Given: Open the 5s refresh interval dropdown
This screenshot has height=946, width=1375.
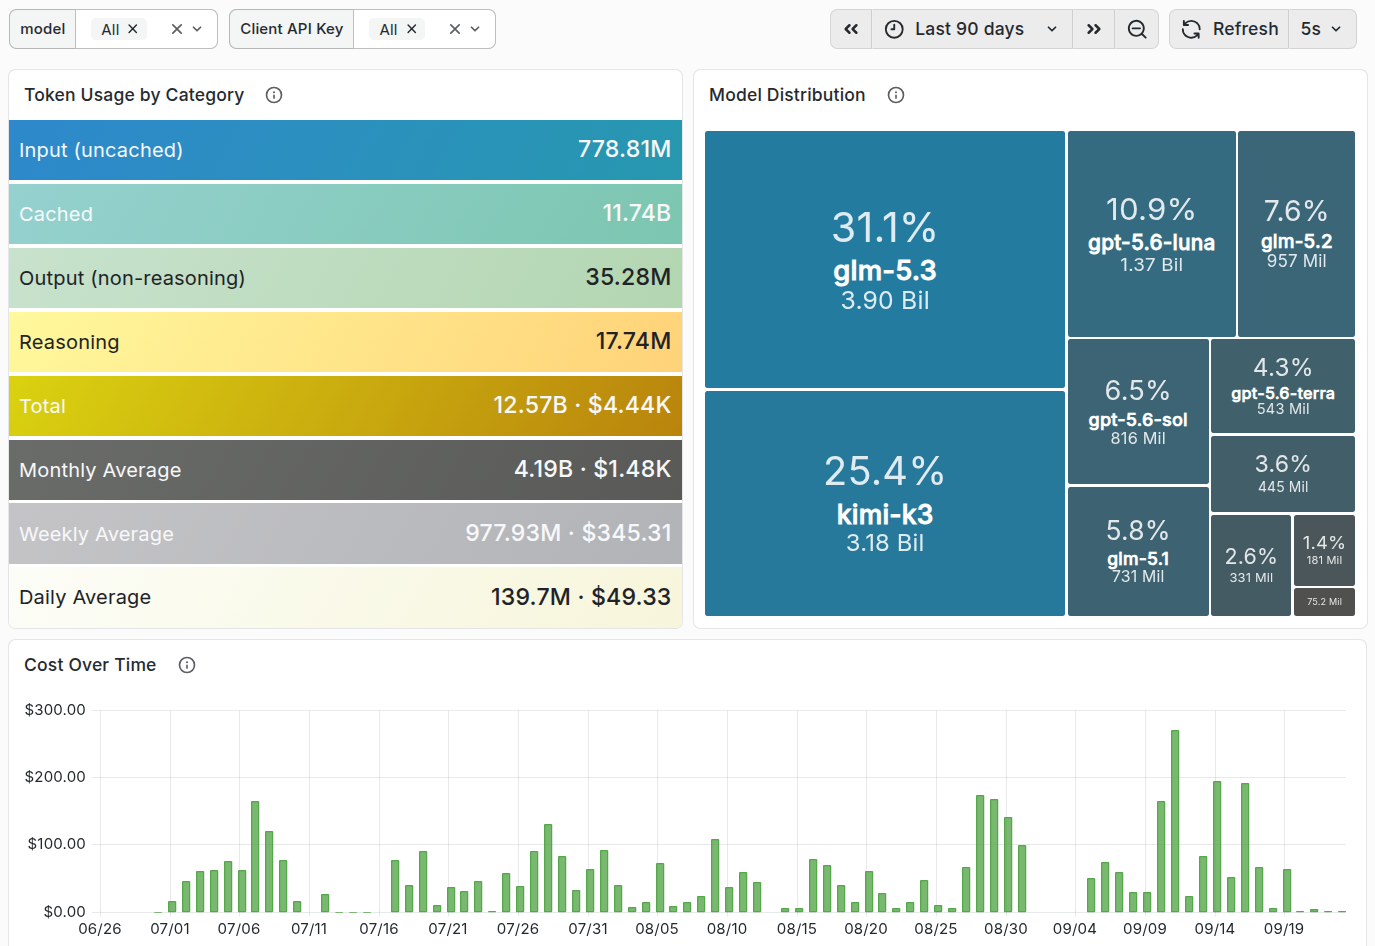Looking at the screenshot, I should (x=1322, y=29).
